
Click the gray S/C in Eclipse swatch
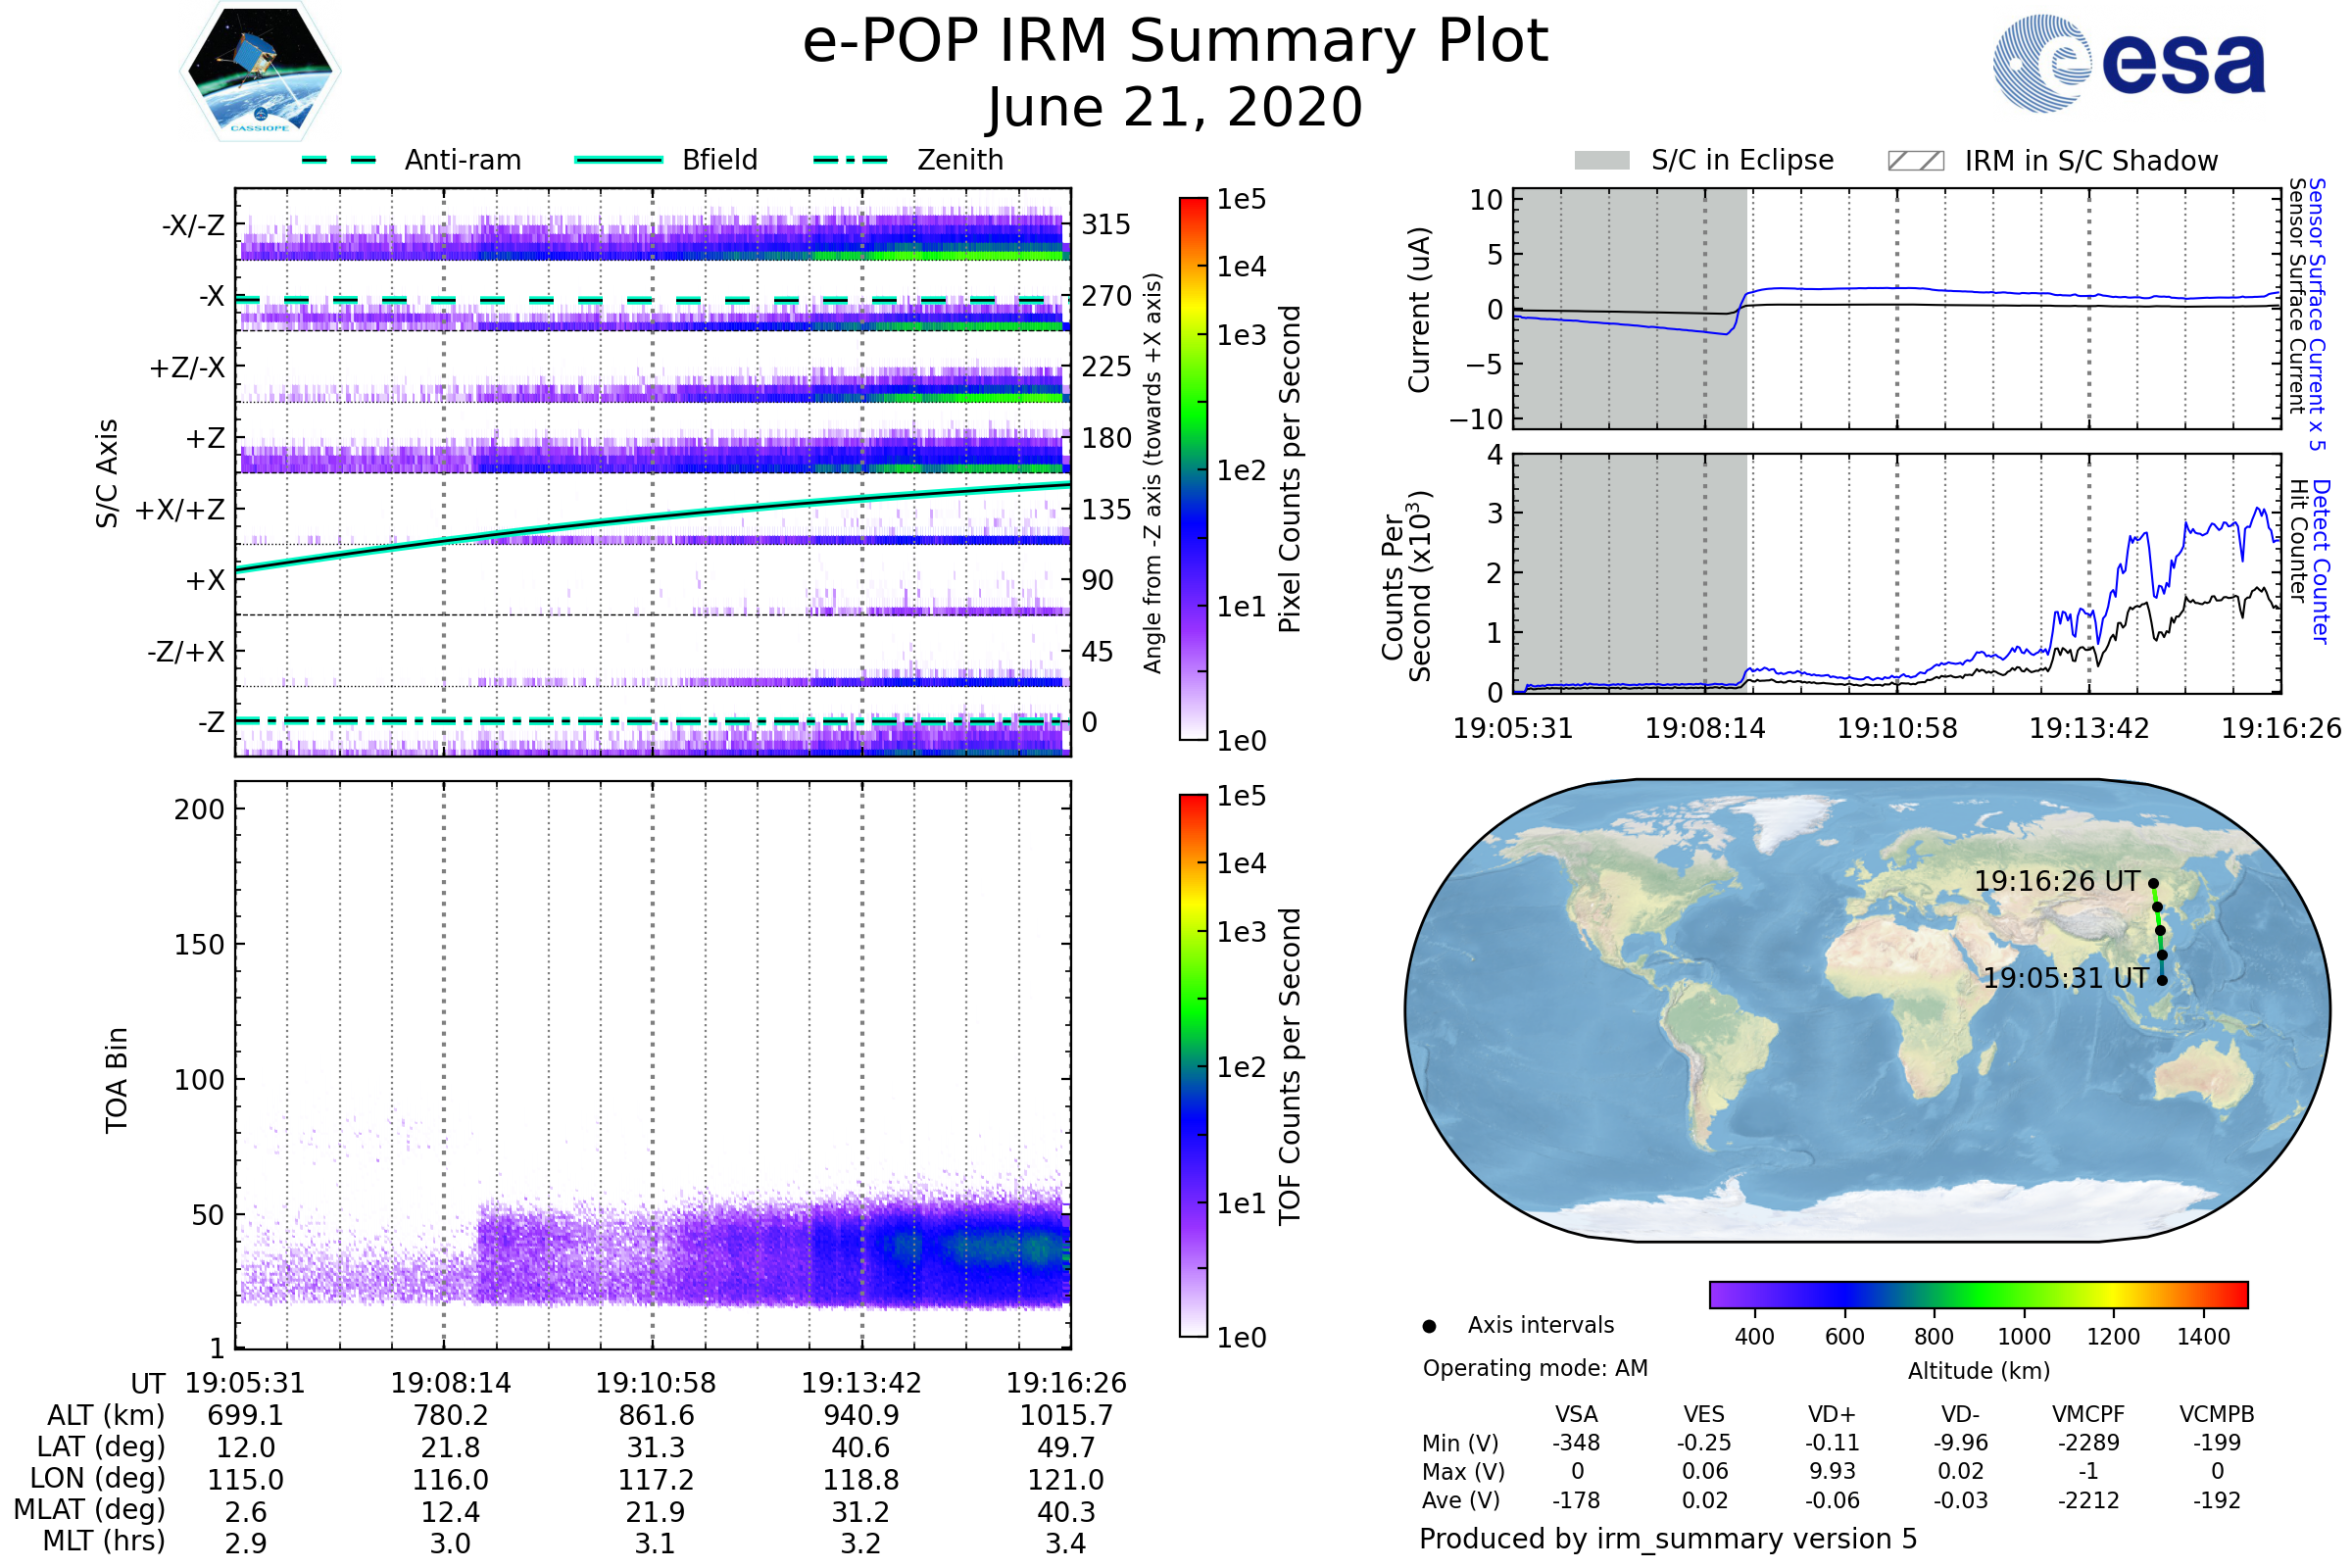[1601, 161]
